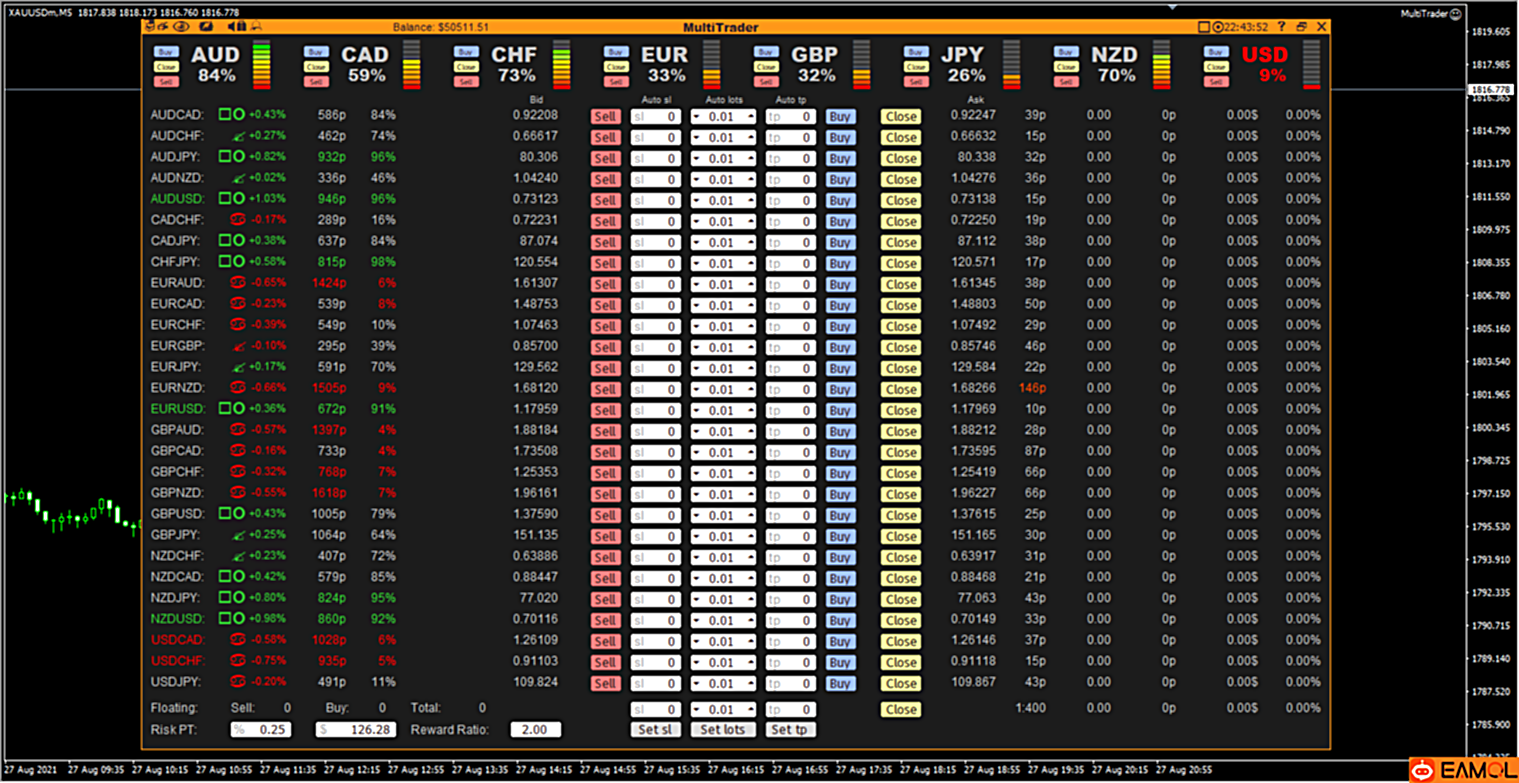Click the Reward Ratio input field
1519x783 pixels.
(x=535, y=730)
